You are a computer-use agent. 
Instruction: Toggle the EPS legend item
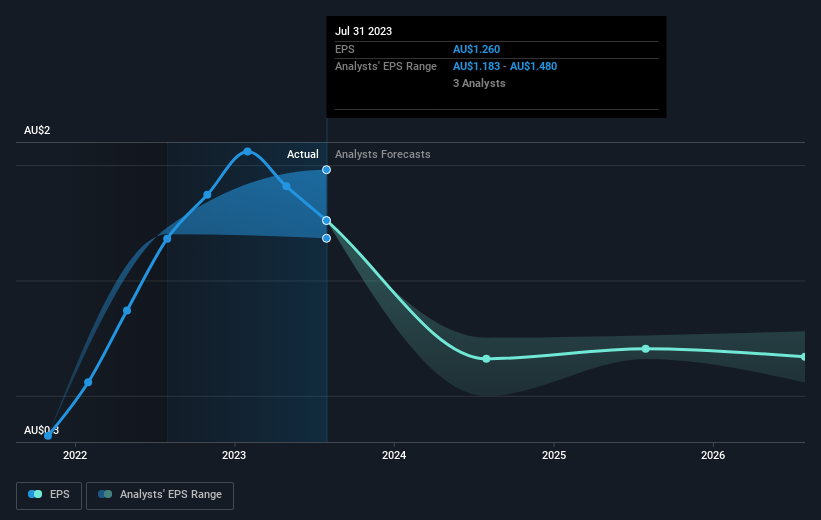coord(49,495)
